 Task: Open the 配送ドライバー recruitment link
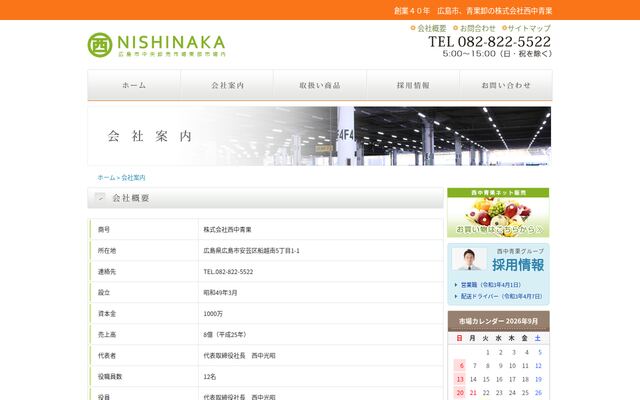pyautogui.click(x=501, y=296)
